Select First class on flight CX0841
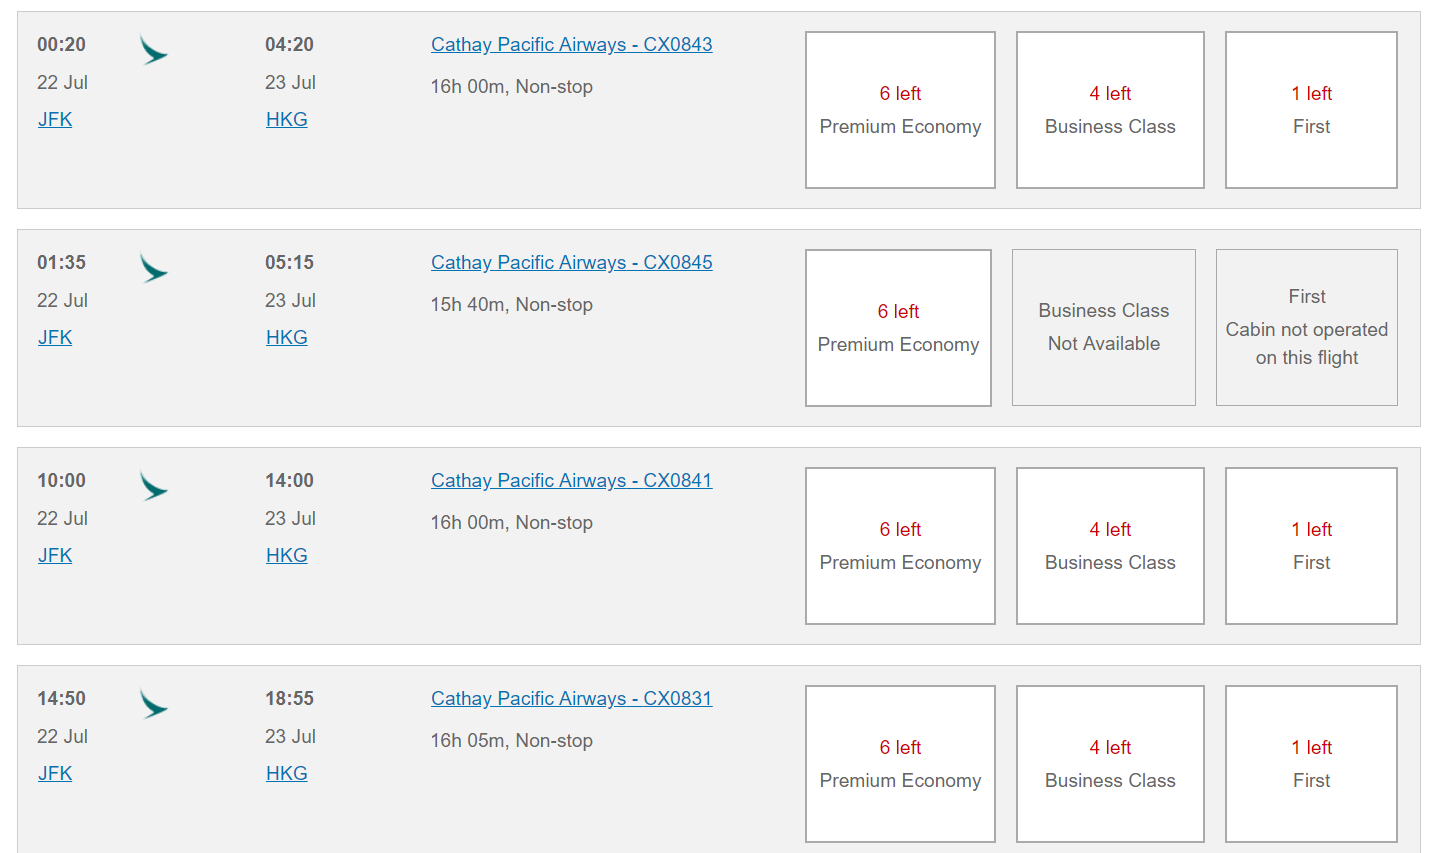 (x=1311, y=546)
